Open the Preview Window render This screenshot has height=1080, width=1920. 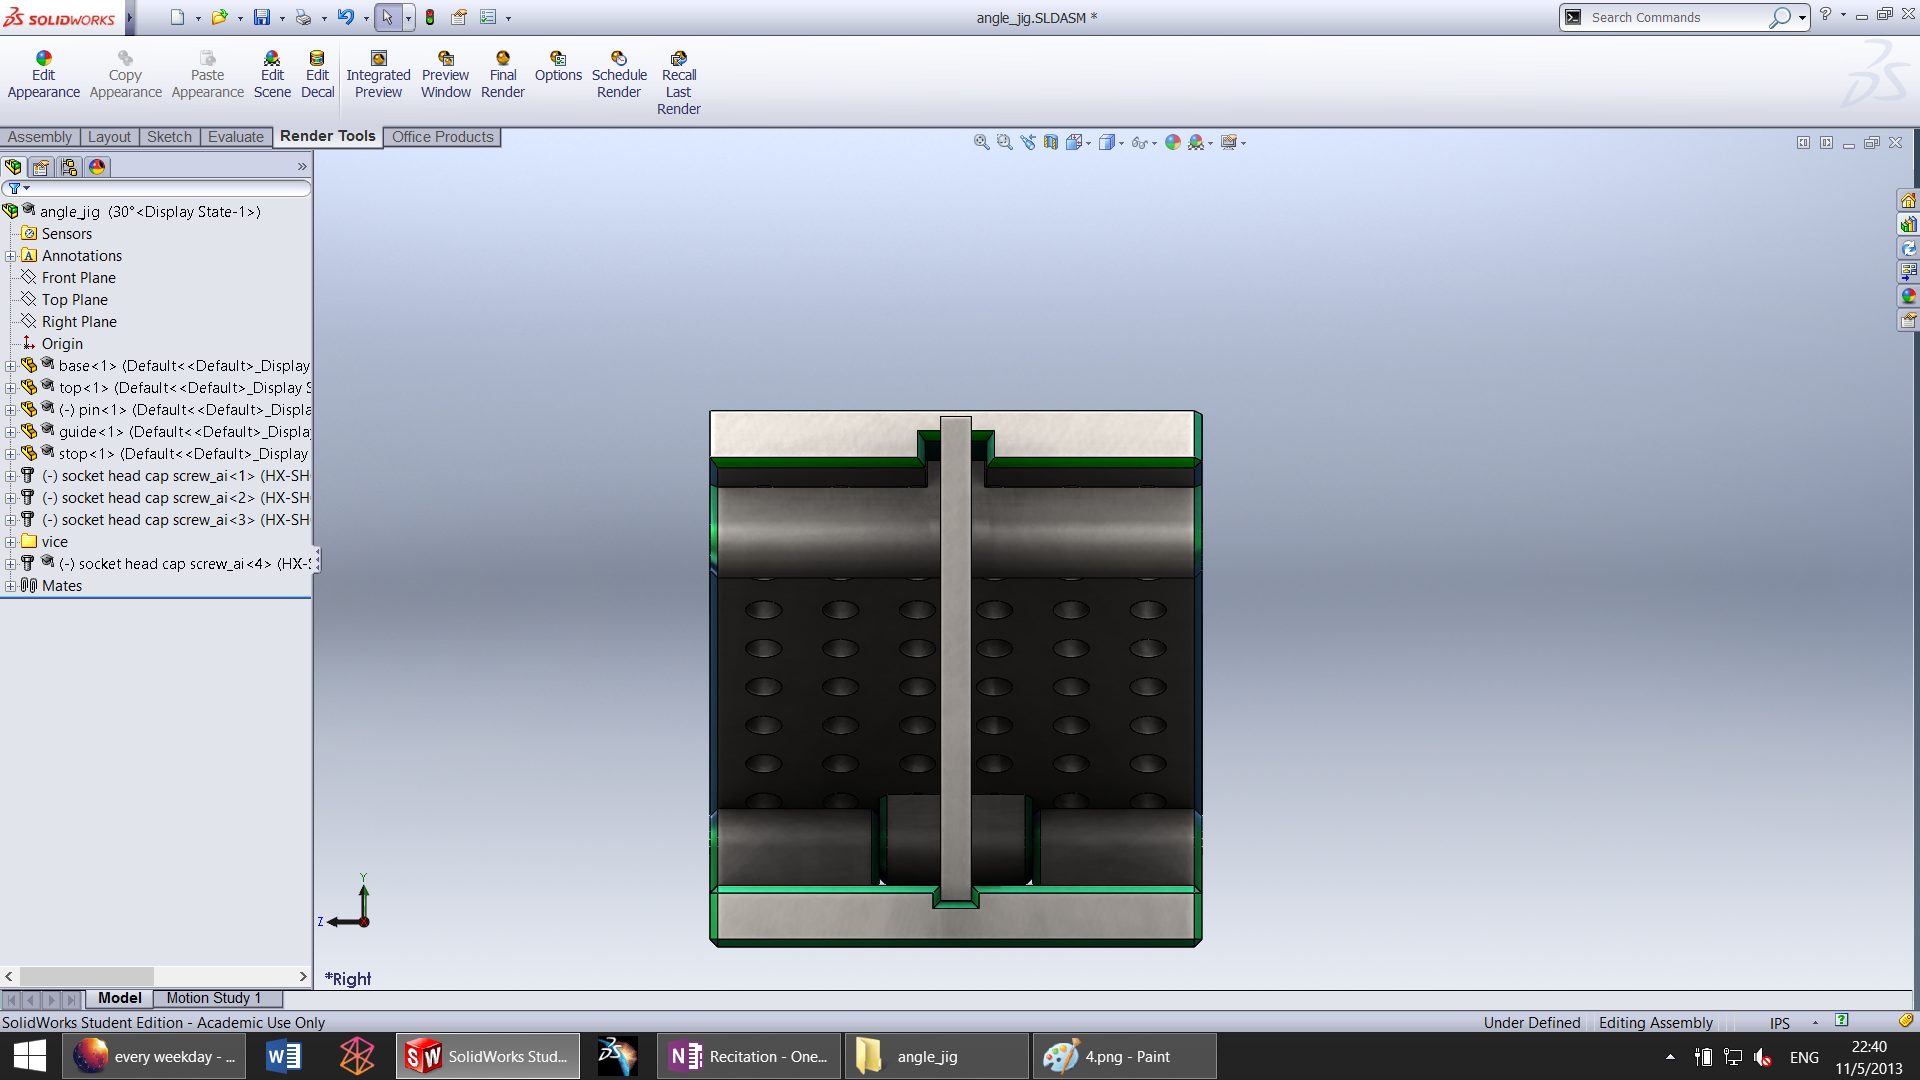tap(445, 76)
